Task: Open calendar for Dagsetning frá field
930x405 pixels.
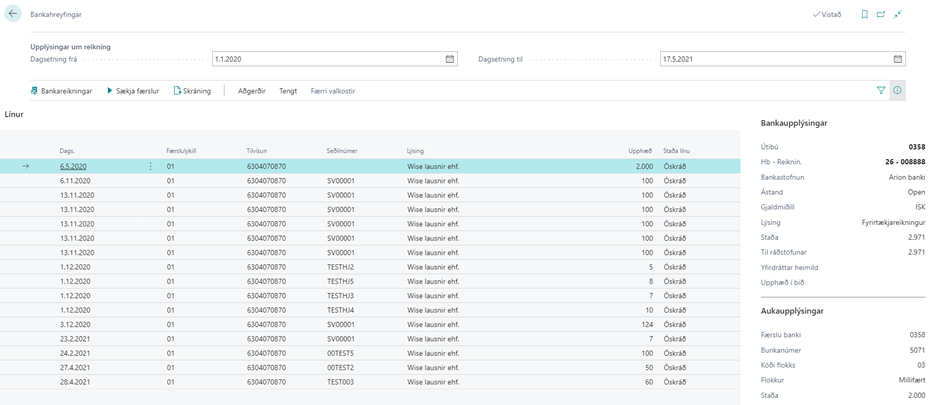Action: point(450,59)
